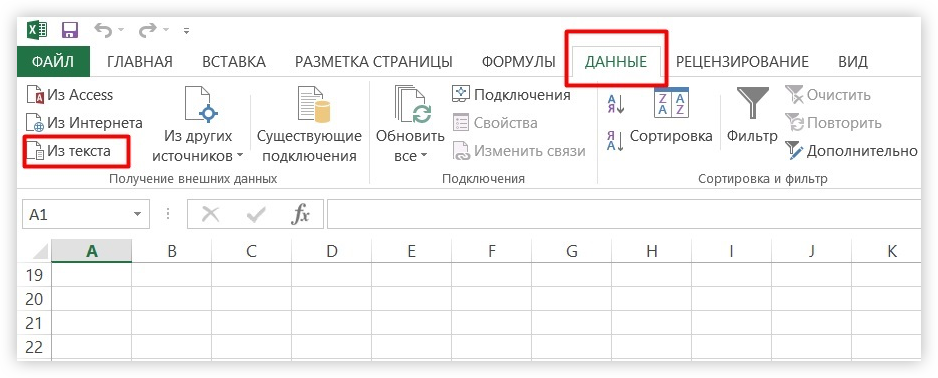This screenshot has width=938, height=378.
Task: Import data with Из Access
Action: pos(70,94)
